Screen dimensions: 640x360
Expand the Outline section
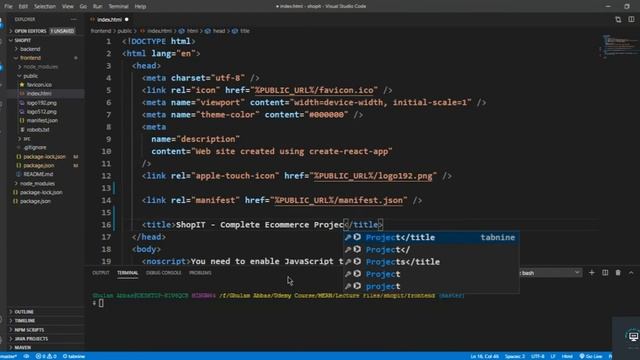pyautogui.click(x=24, y=312)
